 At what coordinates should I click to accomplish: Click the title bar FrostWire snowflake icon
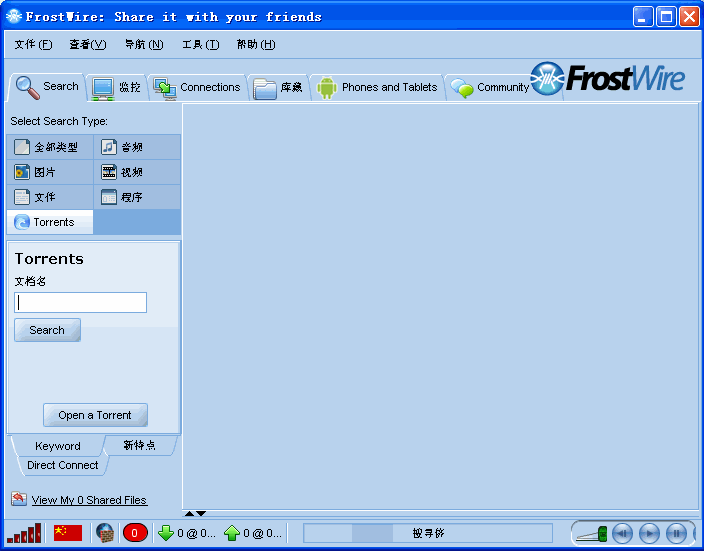point(14,17)
